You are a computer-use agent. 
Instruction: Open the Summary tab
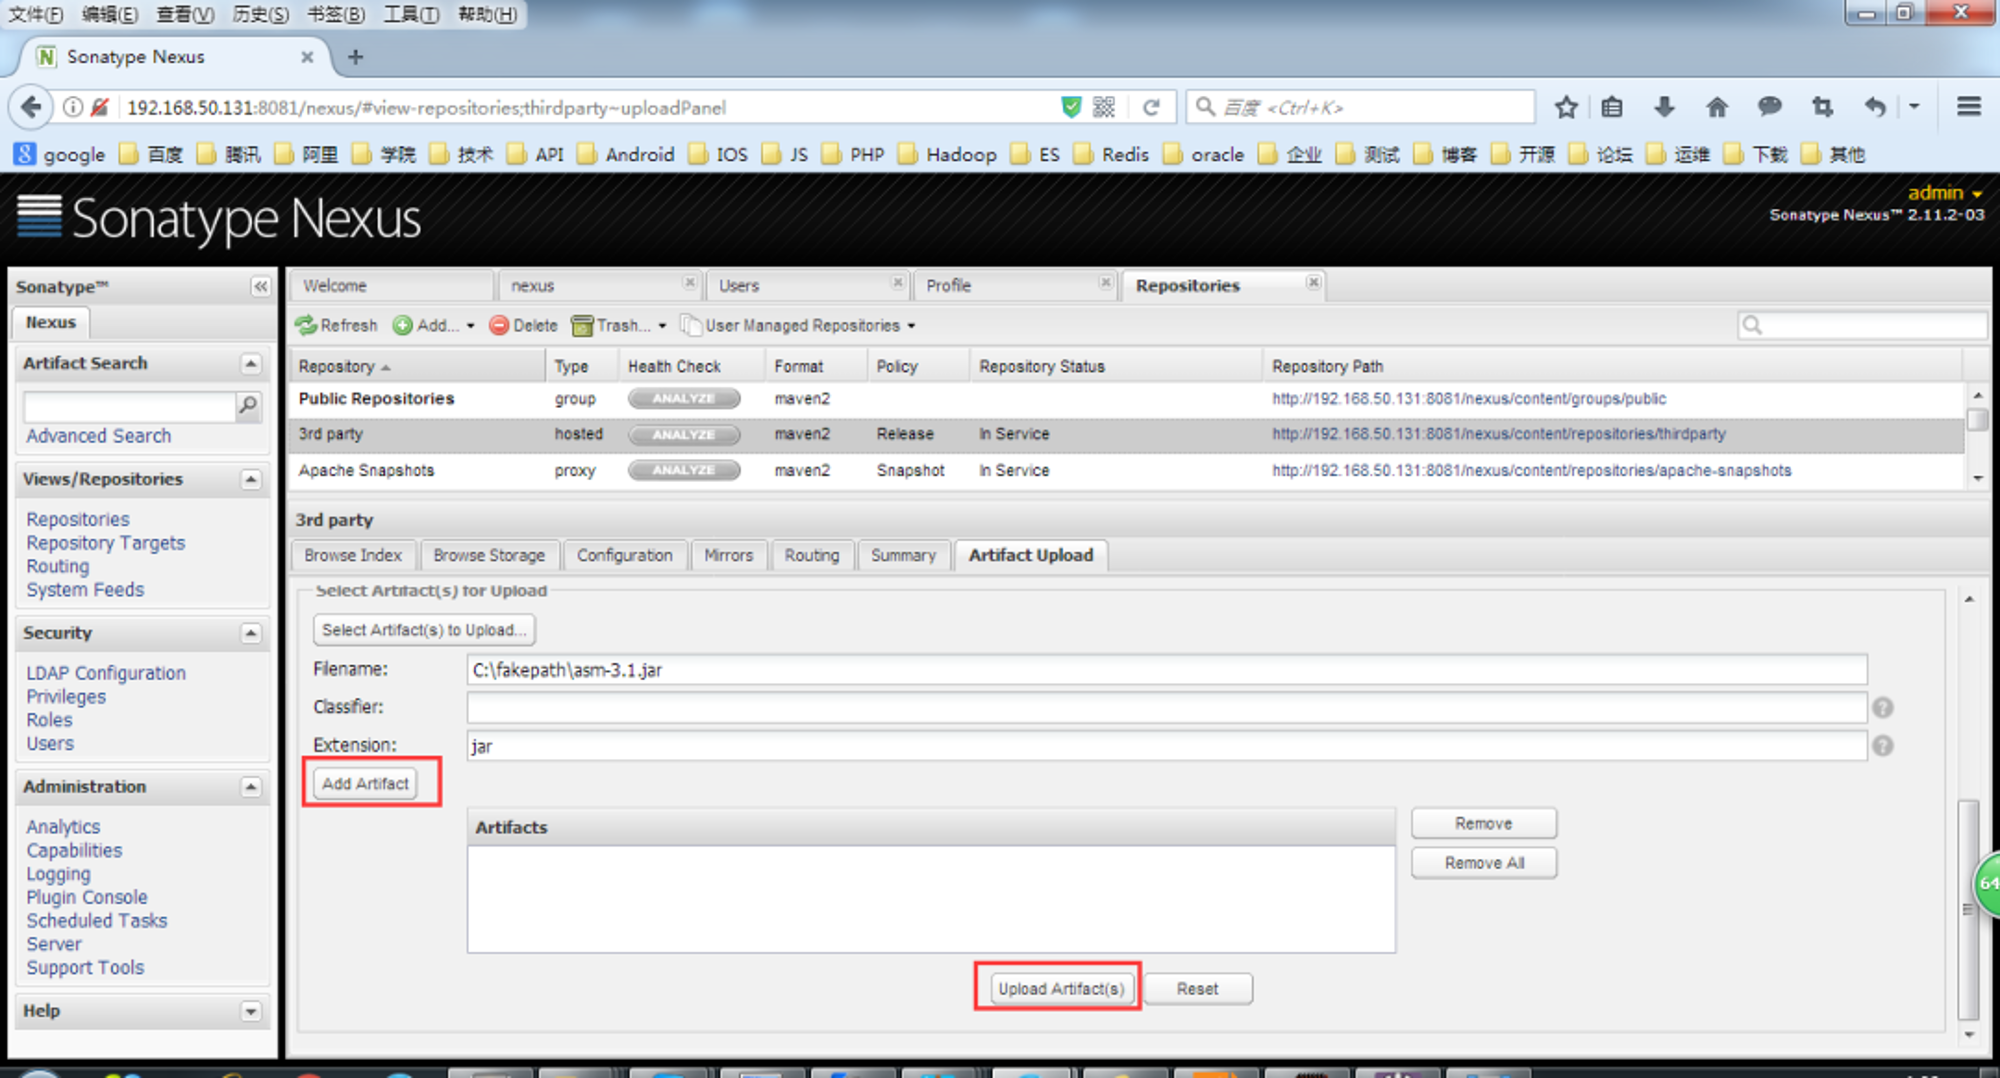click(903, 555)
